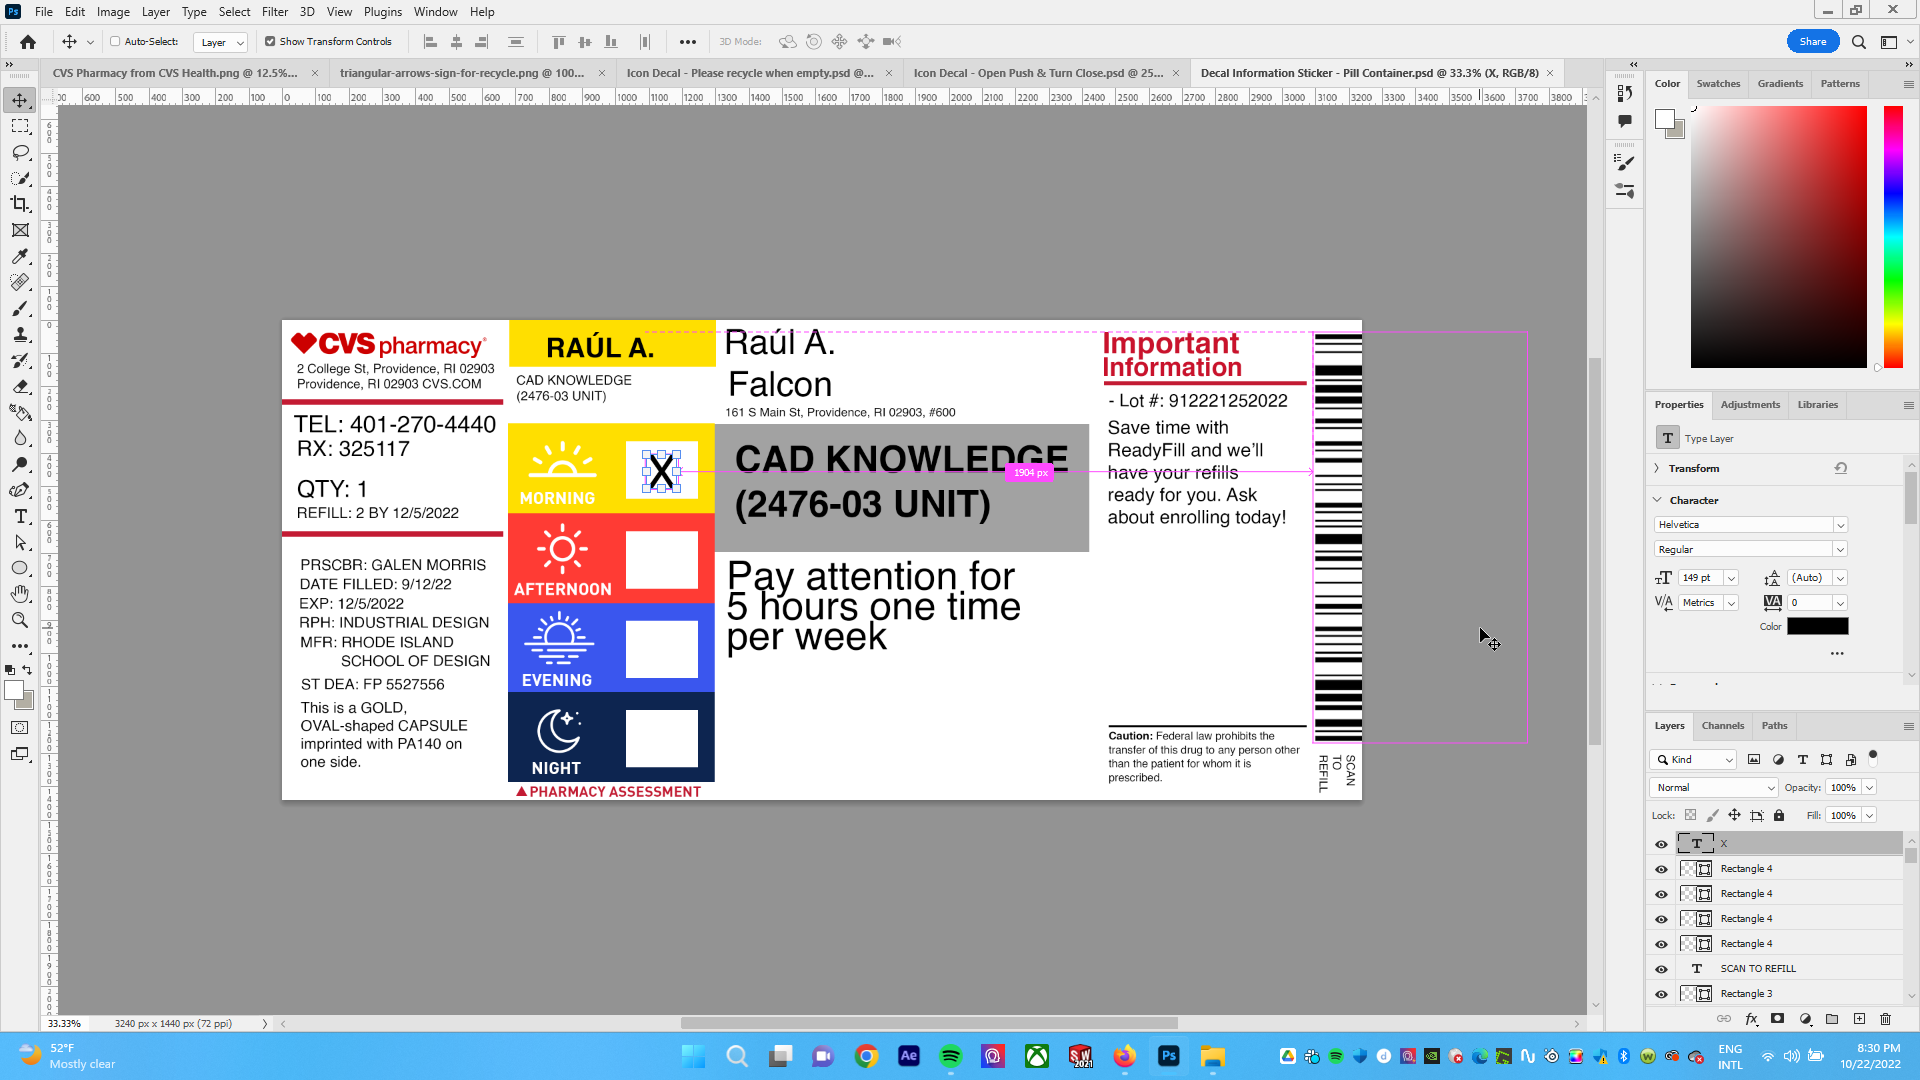The width and height of the screenshot is (1920, 1080).
Task: Open the leading (Auto) dropdown
Action: 1840,578
